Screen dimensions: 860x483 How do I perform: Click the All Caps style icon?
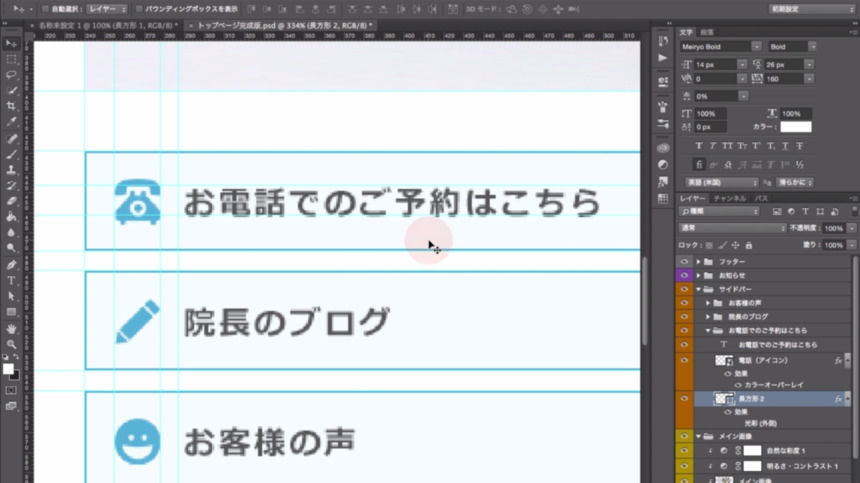[x=727, y=146]
